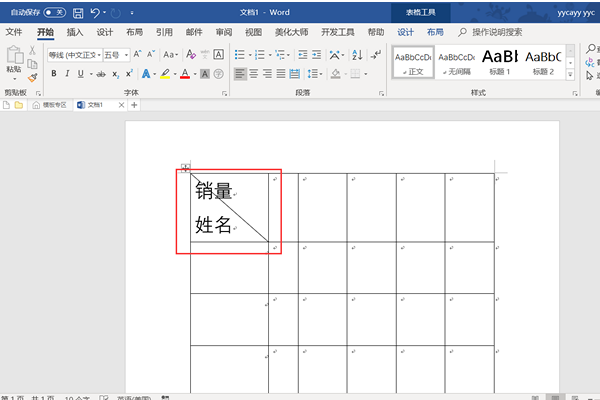Toggle Underline formatting
Image resolution: width=600 pixels, height=400 pixels.
(80, 73)
